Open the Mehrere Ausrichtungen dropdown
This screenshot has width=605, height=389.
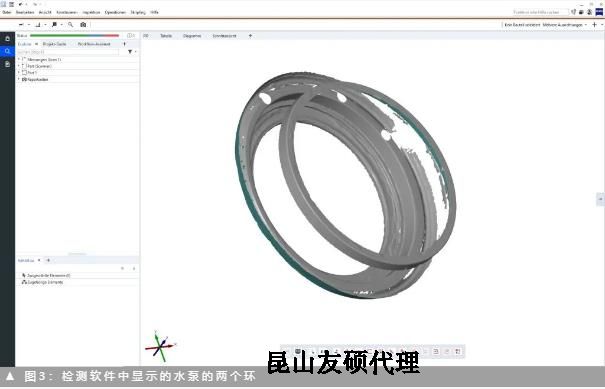point(564,25)
